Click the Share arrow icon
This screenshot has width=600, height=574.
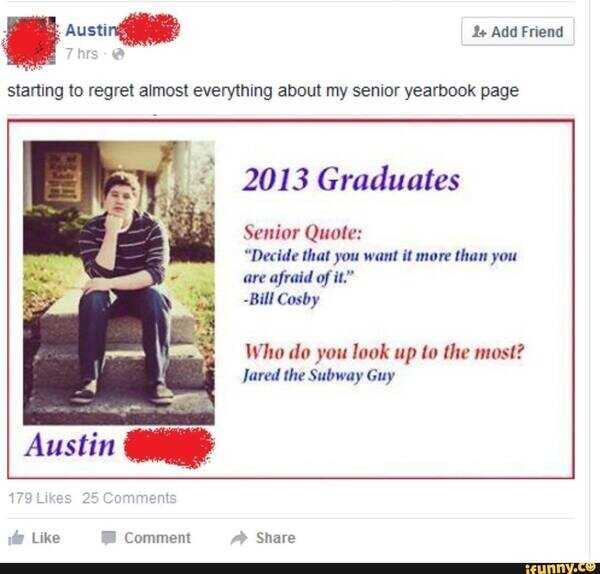click(239, 538)
